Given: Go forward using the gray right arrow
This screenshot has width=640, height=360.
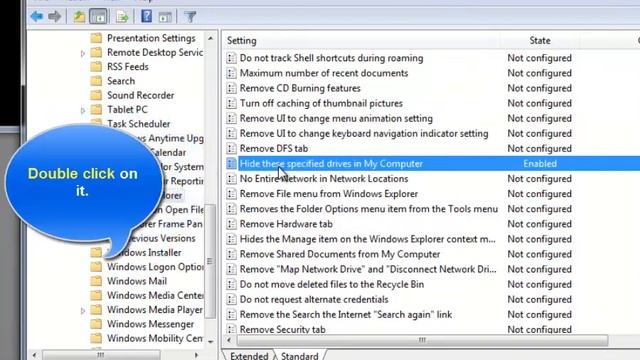Looking at the screenshot, I should point(54,17).
